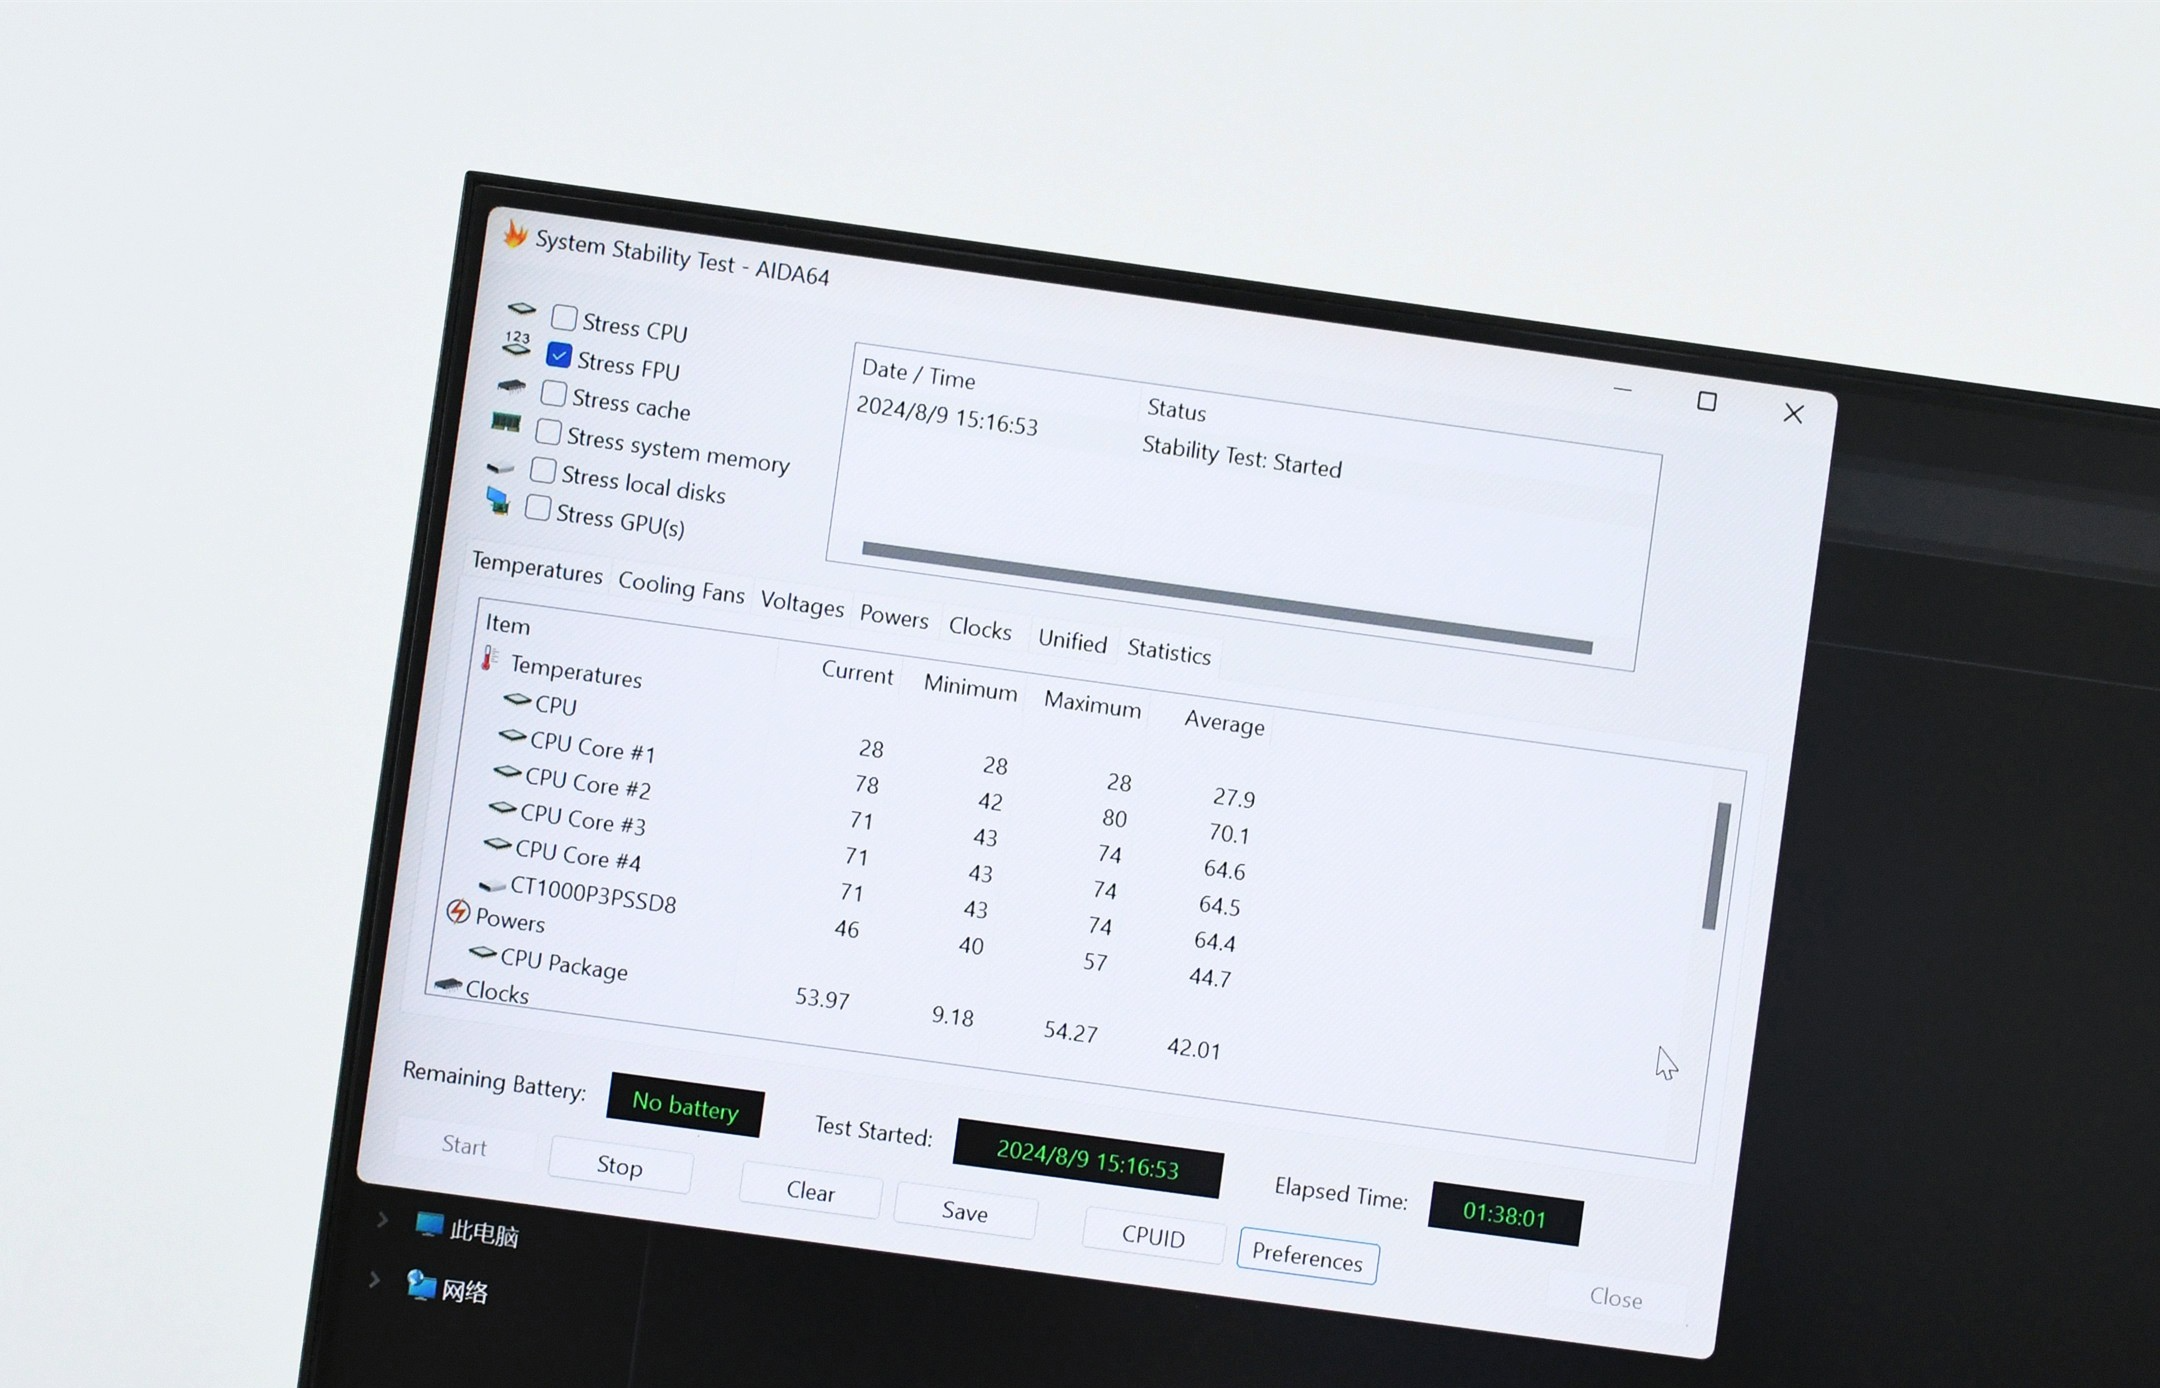Viewport: 2160px width, 1388px height.
Task: Open the CPUID panel
Action: pyautogui.click(x=1153, y=1236)
